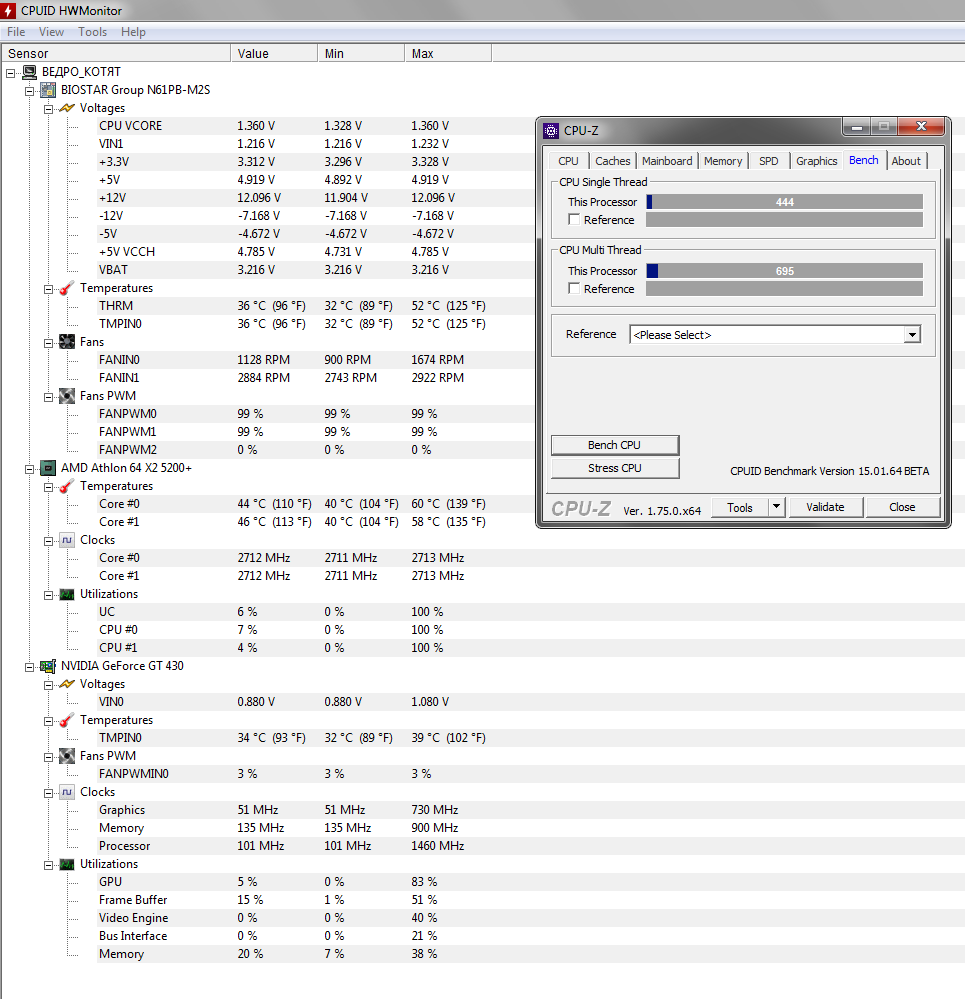Click the GPU Utilizations graph icon

[x=66, y=864]
